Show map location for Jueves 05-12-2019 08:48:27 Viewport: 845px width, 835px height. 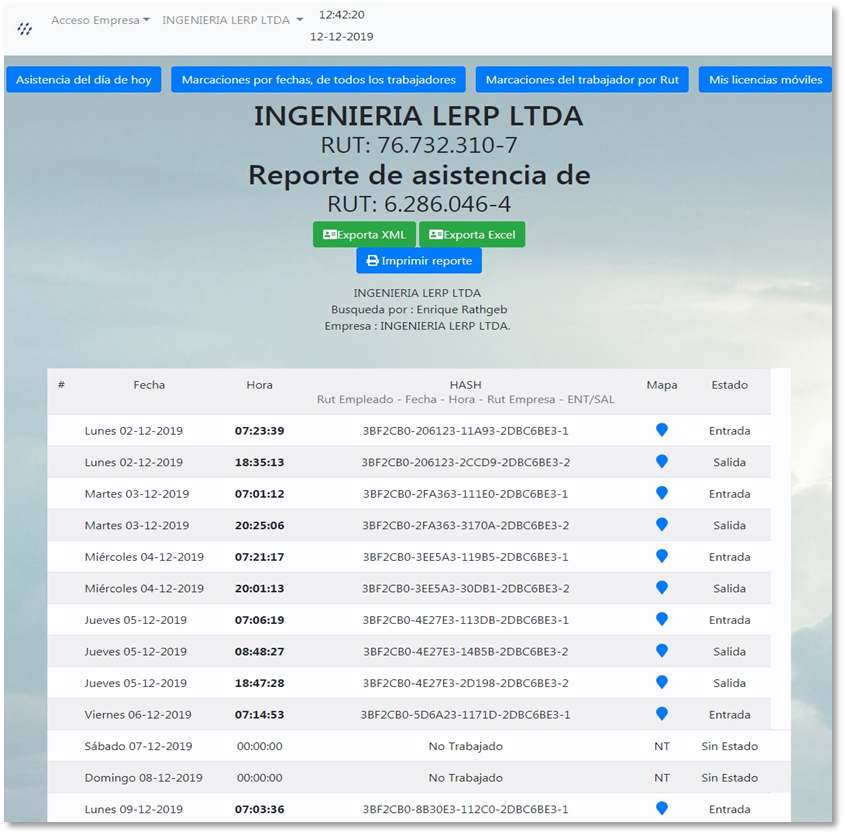pyautogui.click(x=661, y=651)
